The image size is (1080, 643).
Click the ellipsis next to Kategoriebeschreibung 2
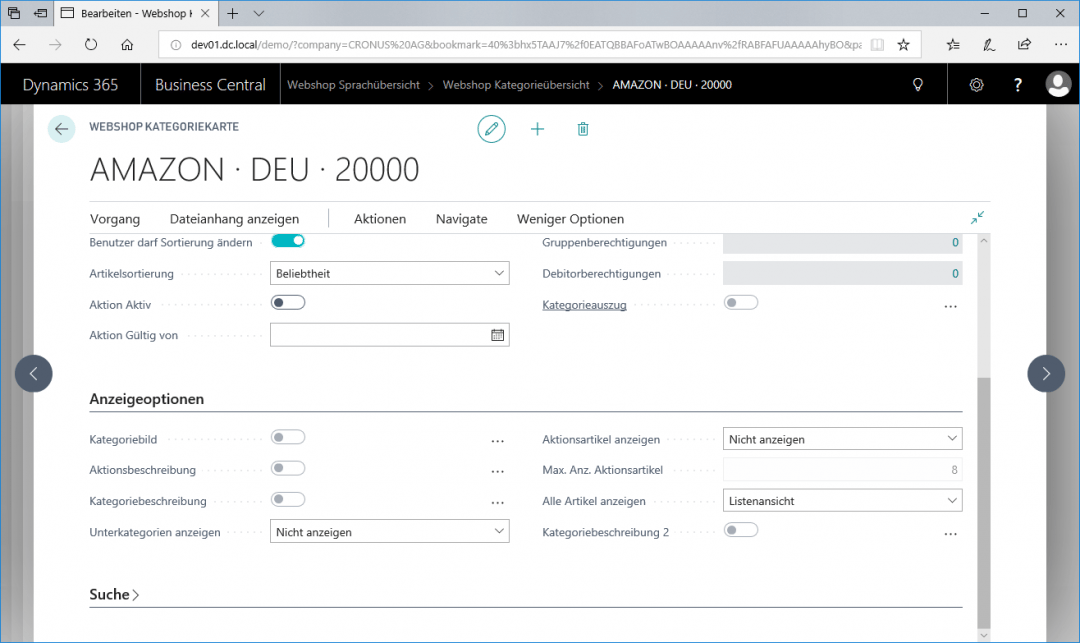pos(951,534)
